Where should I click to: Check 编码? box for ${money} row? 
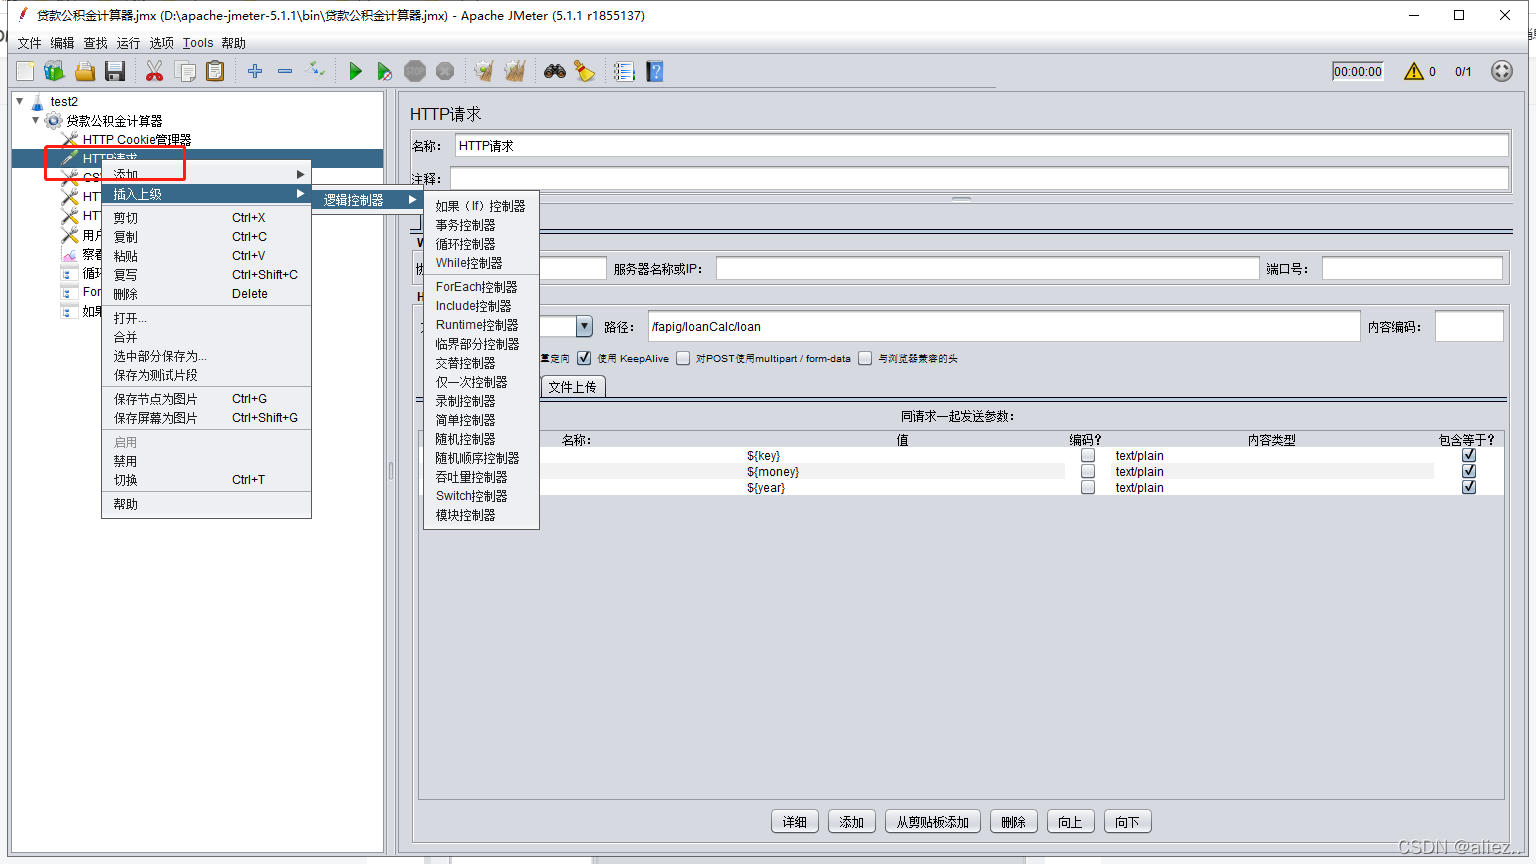point(1088,471)
